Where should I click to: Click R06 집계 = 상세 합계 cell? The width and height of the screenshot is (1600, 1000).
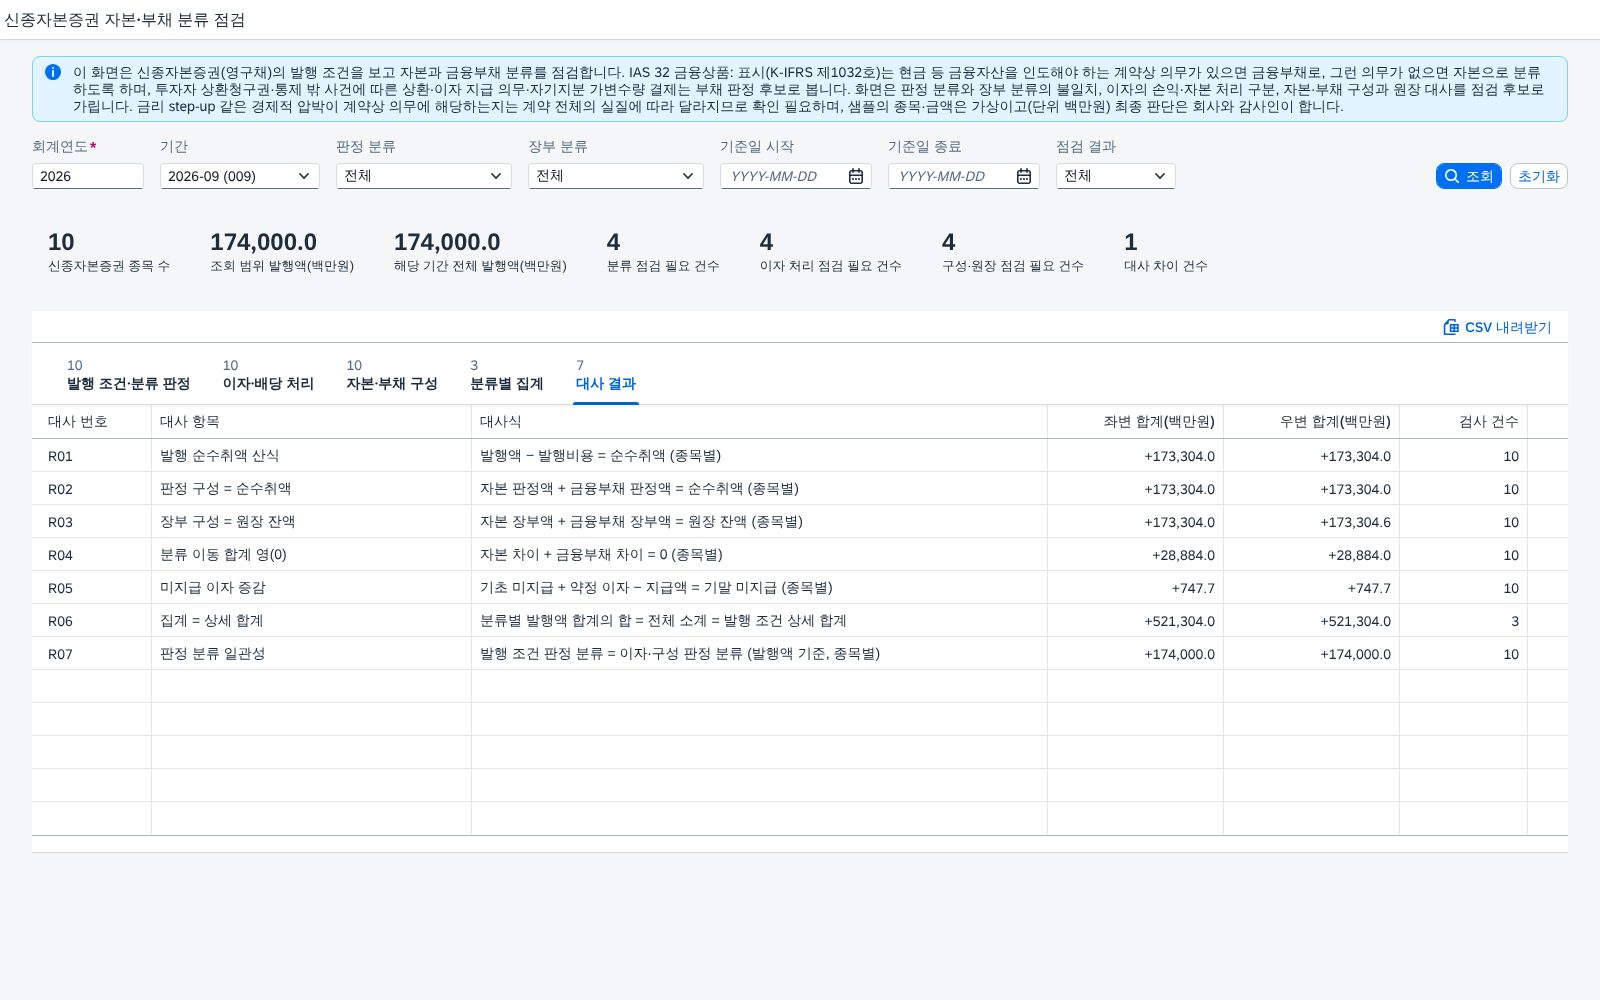click(312, 621)
